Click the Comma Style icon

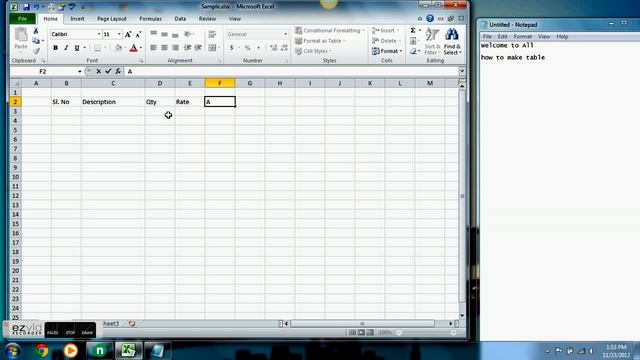pyautogui.click(x=258, y=48)
